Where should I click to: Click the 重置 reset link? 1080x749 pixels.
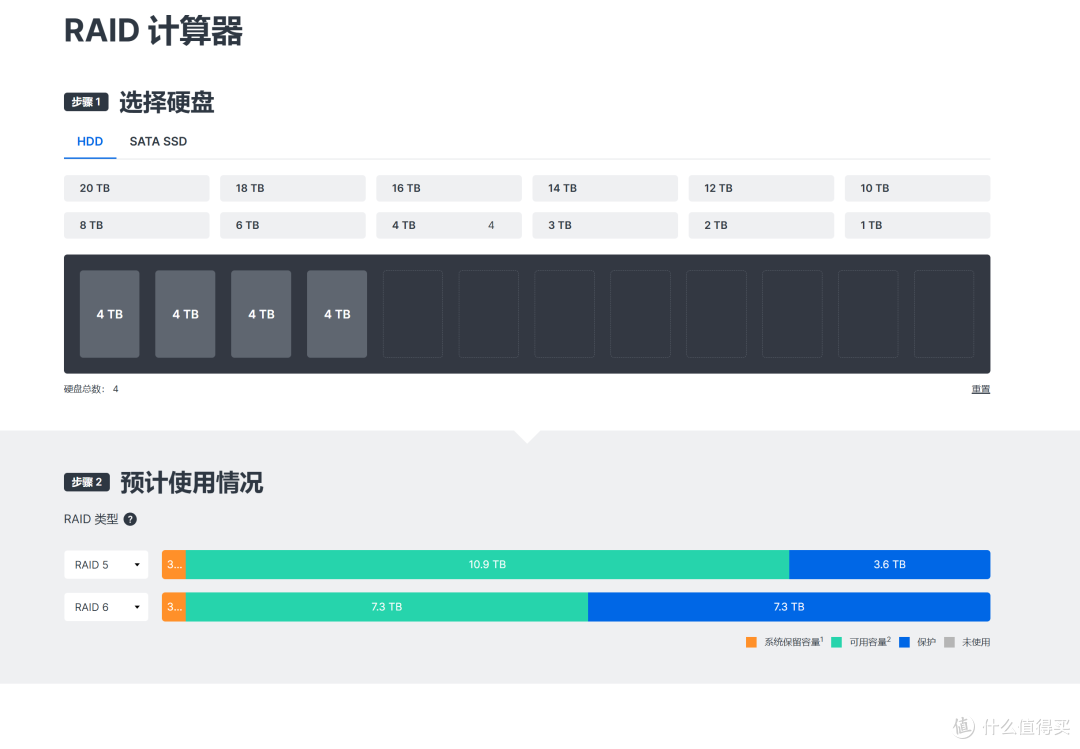click(981, 389)
